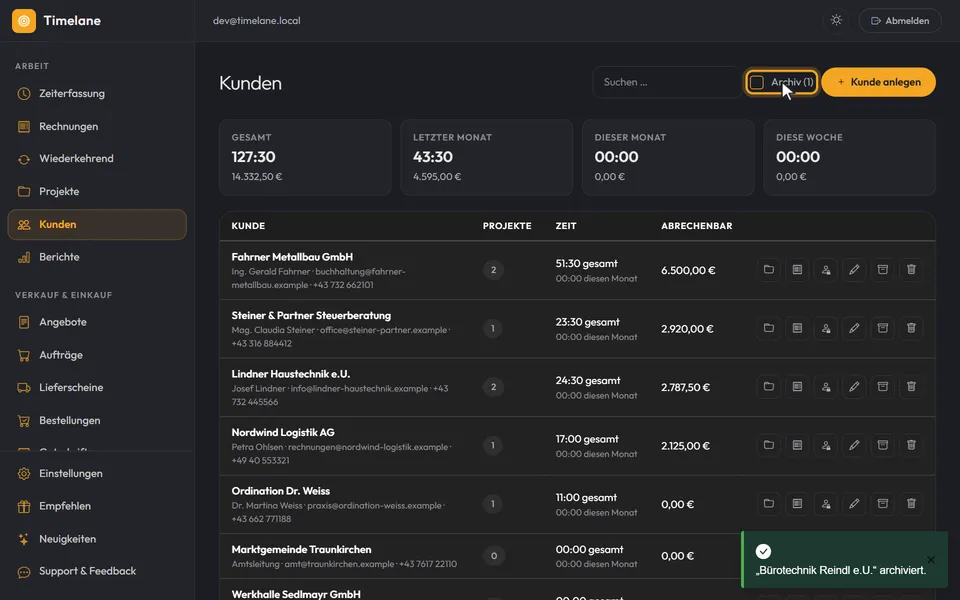Viewport: 960px width, 600px height.
Task: Edit Steiner & Partner Steuerberatung with pencil
Action: pos(854,328)
